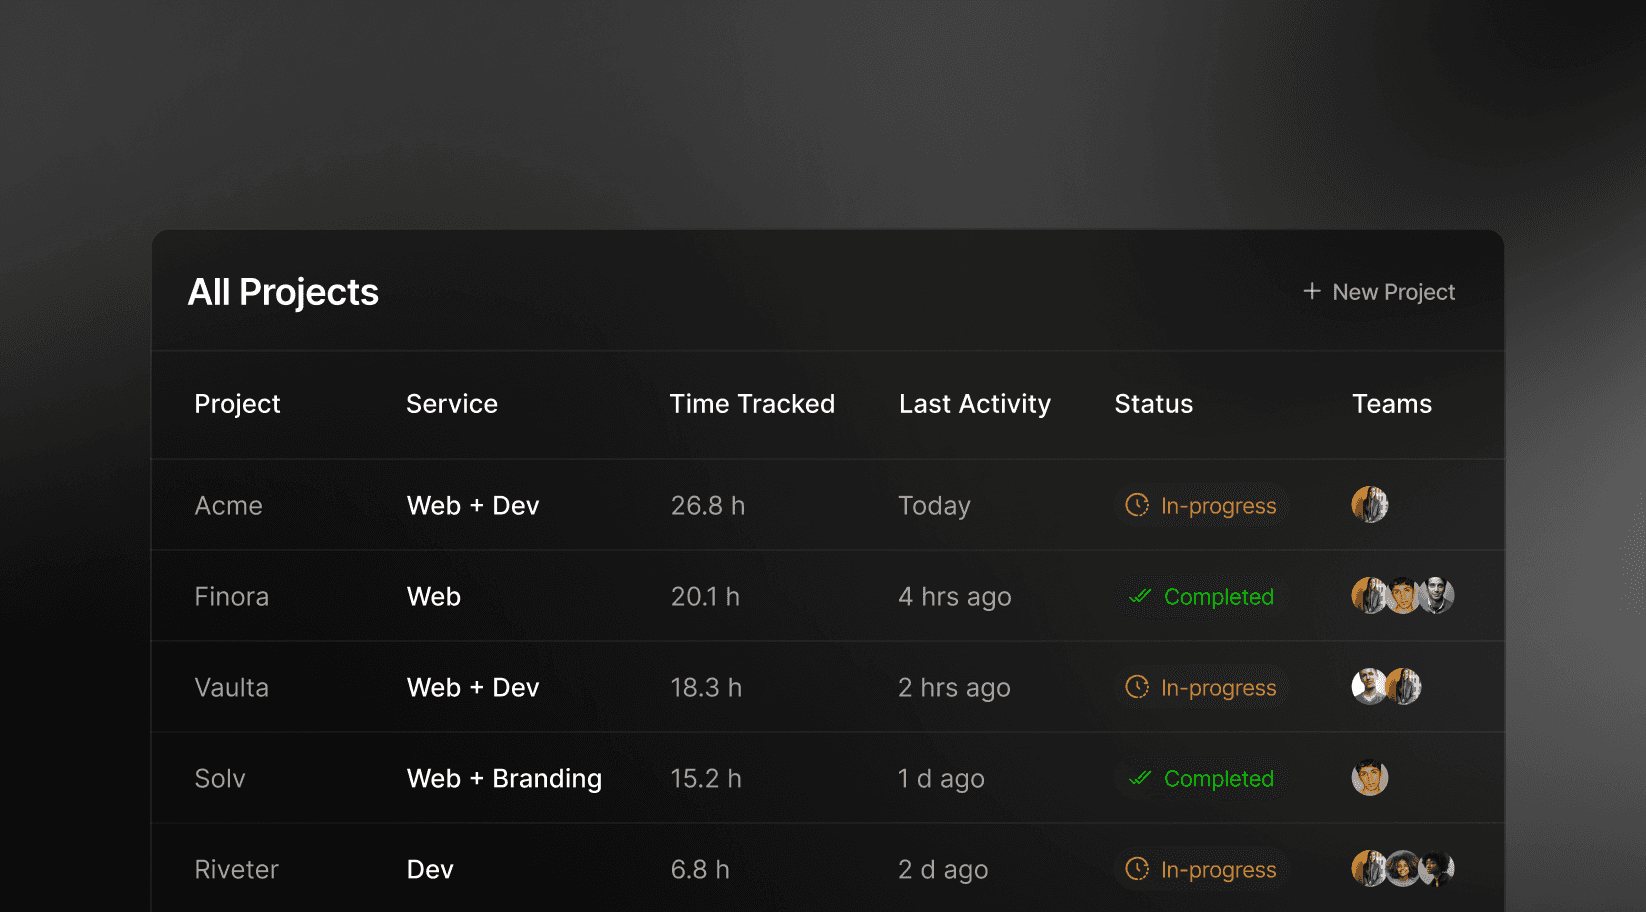Click the Last Activity column header
1646x912 pixels.
(x=975, y=404)
